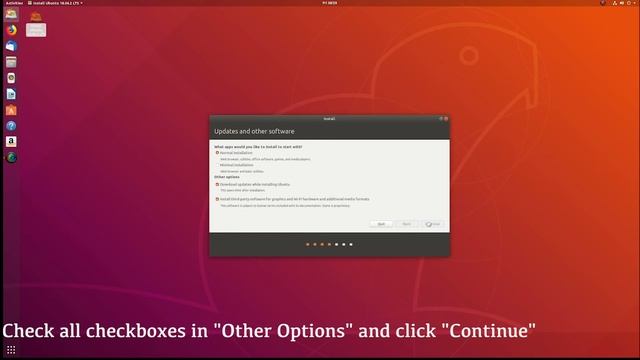Toggle Download updates while installing Ubuntu
Viewport: 640px width, 360px height.
[x=217, y=184]
